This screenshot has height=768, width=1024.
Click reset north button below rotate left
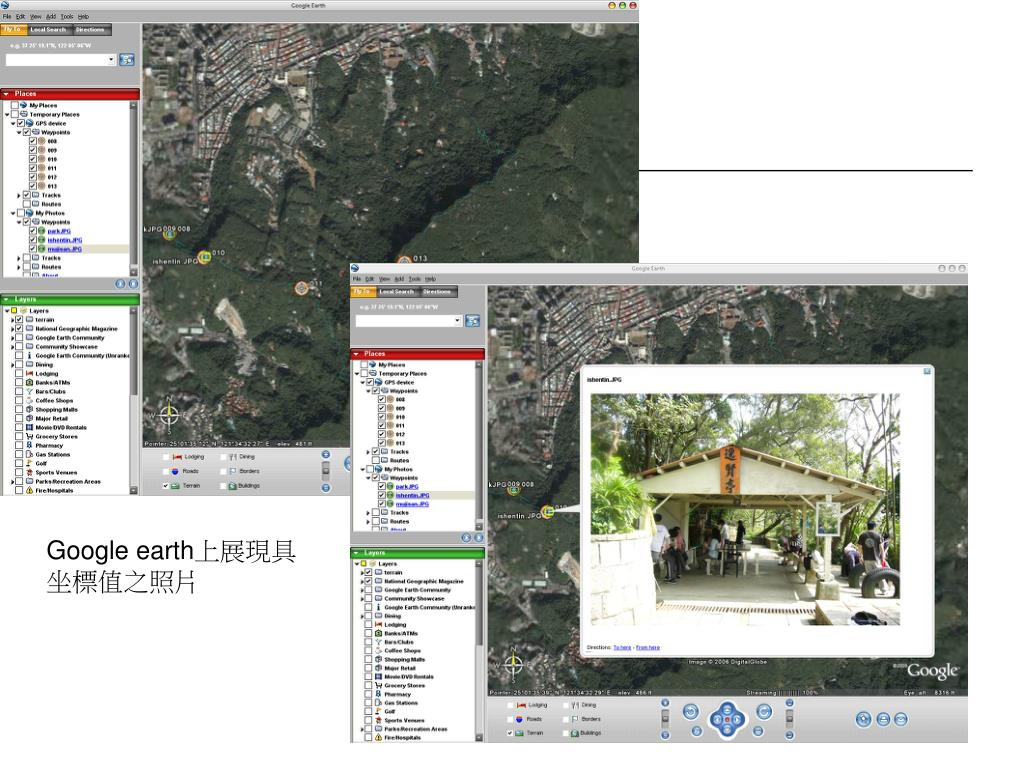pyautogui.click(x=696, y=731)
